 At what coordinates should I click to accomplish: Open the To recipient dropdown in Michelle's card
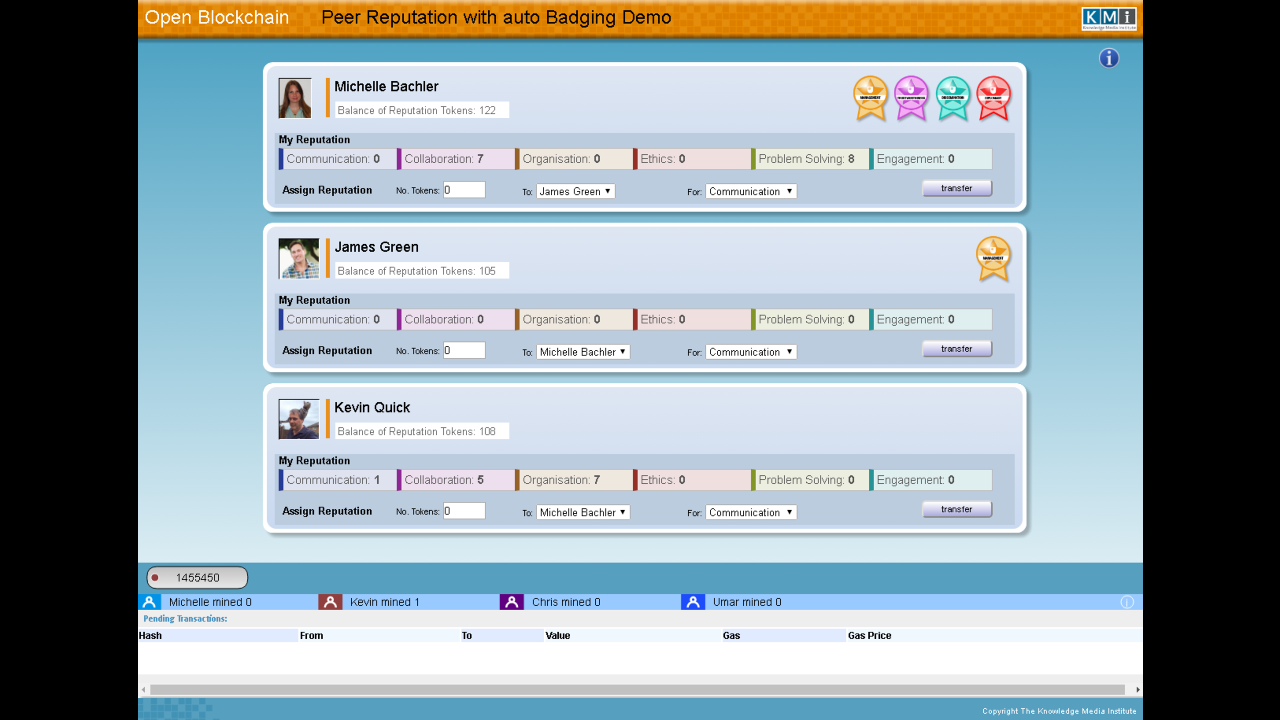tap(575, 191)
